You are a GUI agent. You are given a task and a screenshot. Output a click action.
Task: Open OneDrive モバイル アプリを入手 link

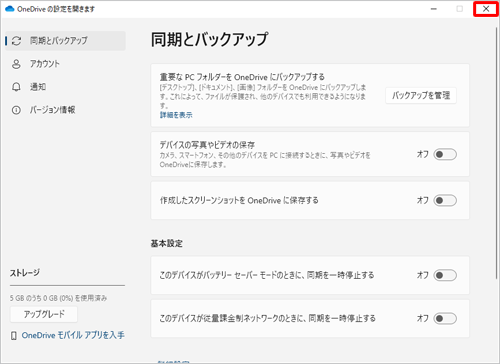(x=73, y=335)
